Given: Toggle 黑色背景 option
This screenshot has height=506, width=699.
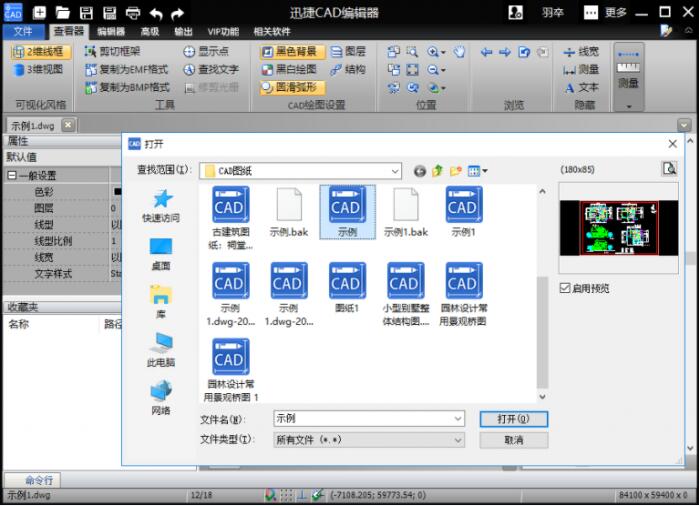Looking at the screenshot, I should pyautogui.click(x=292, y=51).
